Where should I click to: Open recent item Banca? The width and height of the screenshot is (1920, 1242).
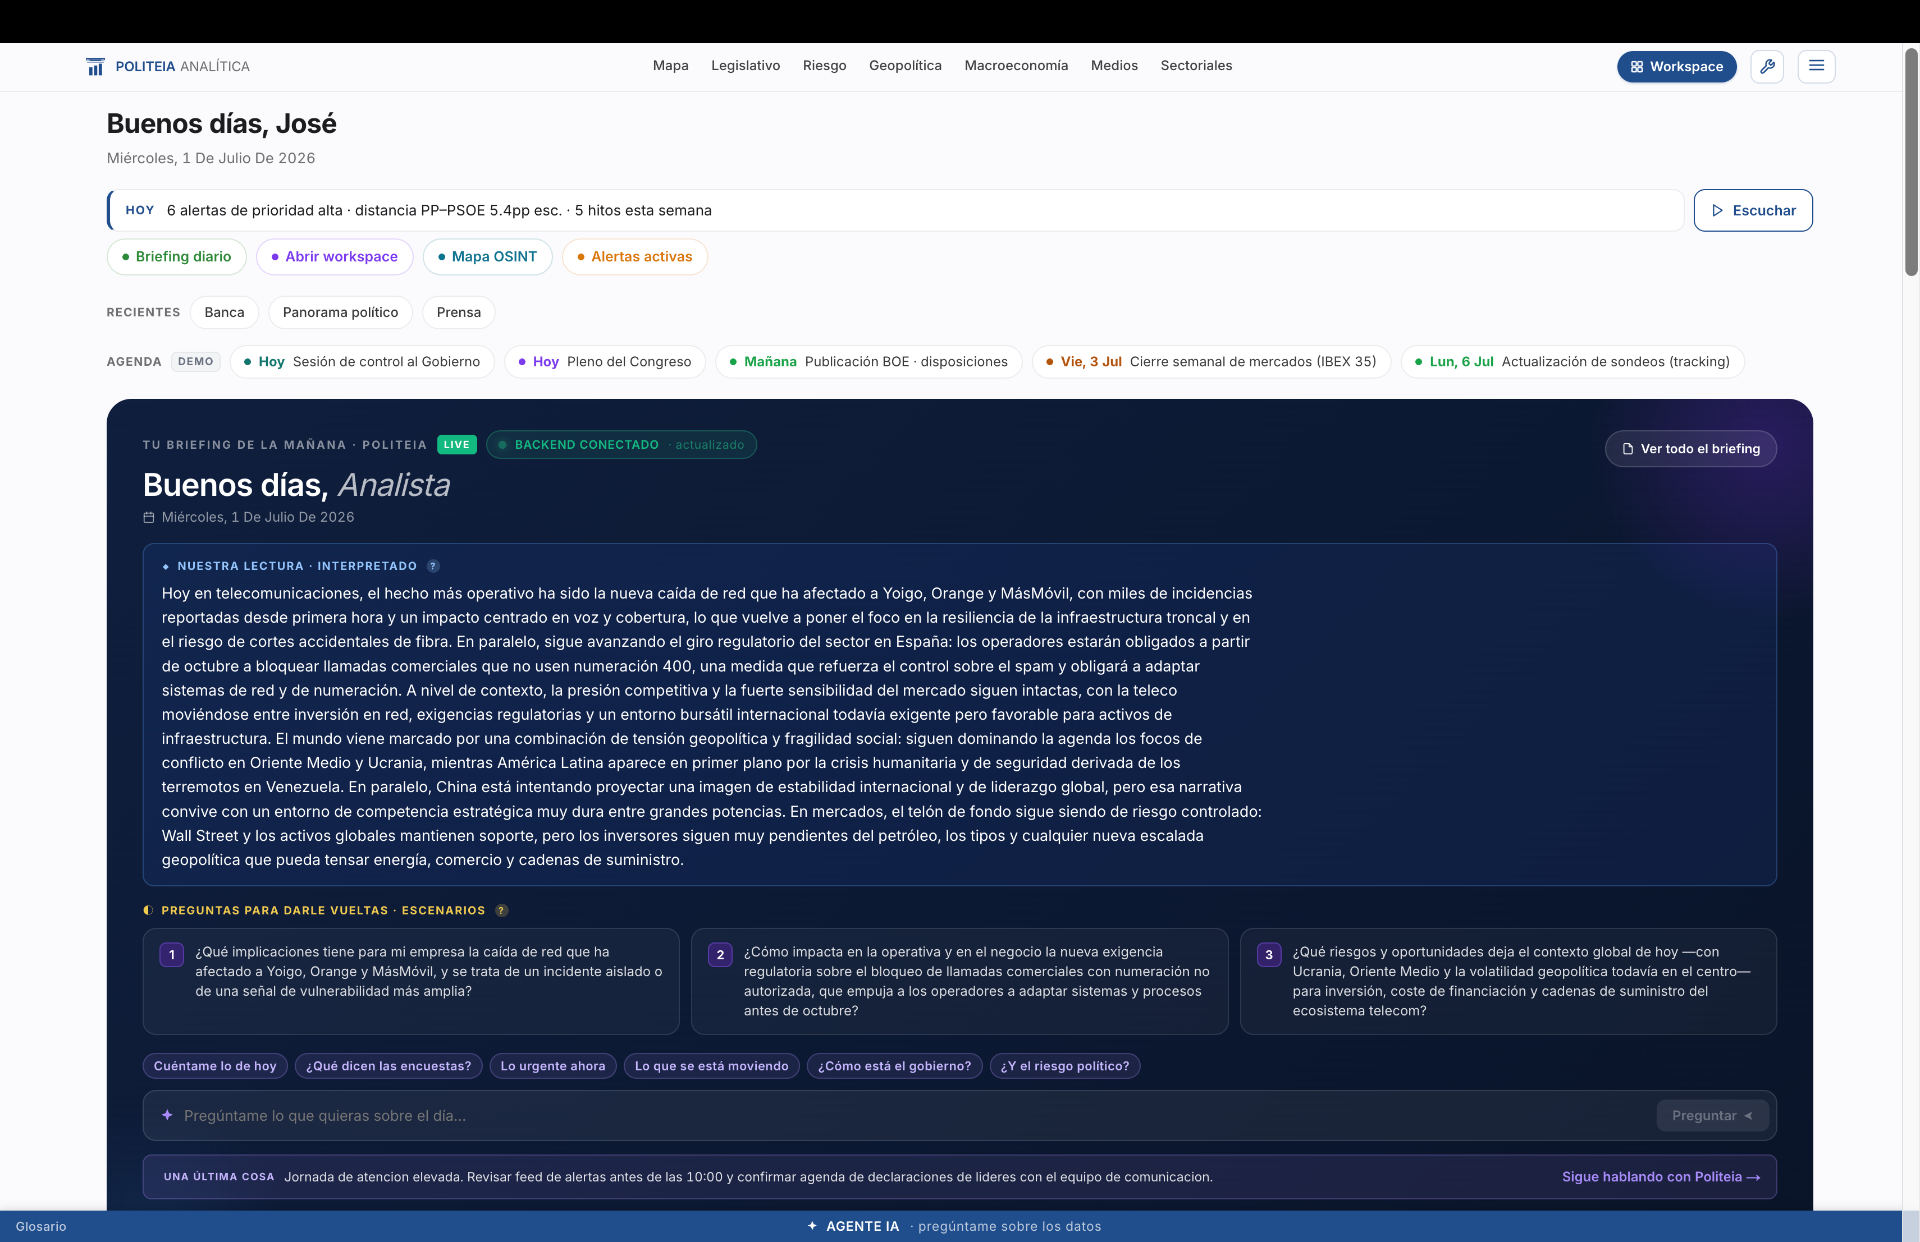pyautogui.click(x=224, y=312)
